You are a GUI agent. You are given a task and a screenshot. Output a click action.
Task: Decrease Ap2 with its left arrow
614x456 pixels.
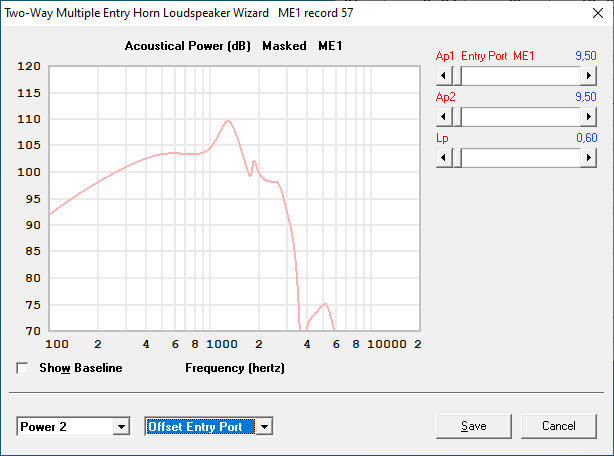[x=444, y=117]
